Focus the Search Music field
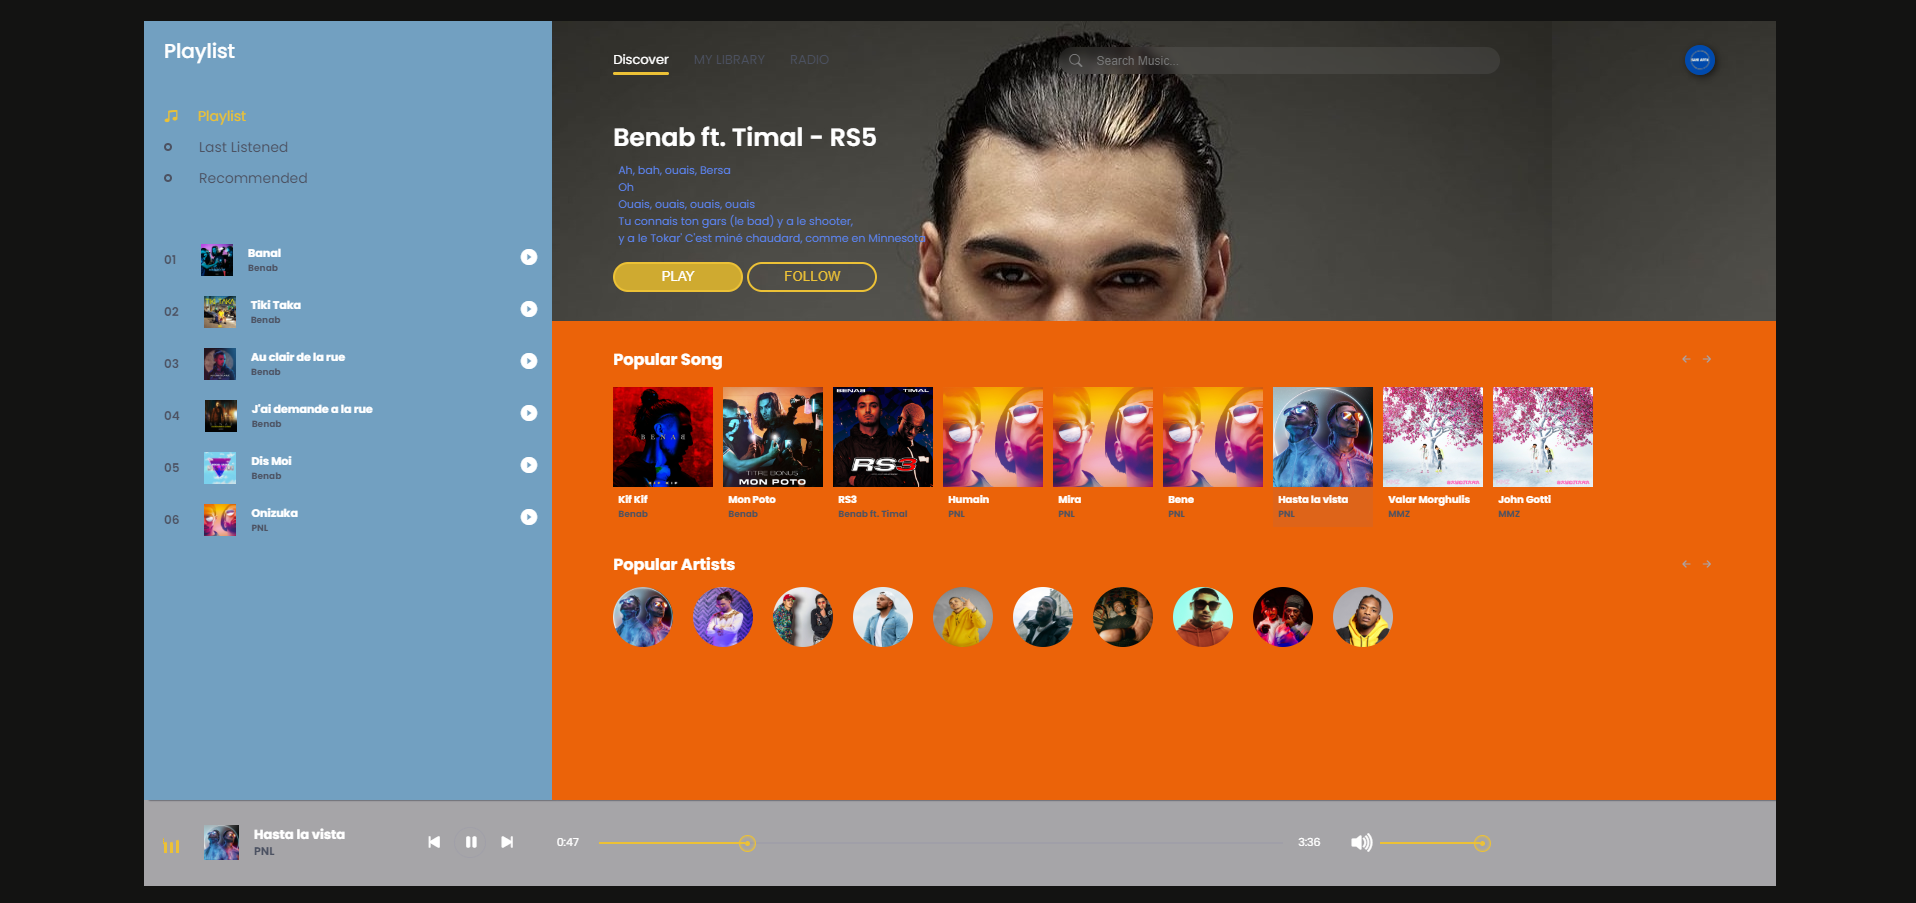Image resolution: width=1916 pixels, height=903 pixels. (x=1280, y=60)
